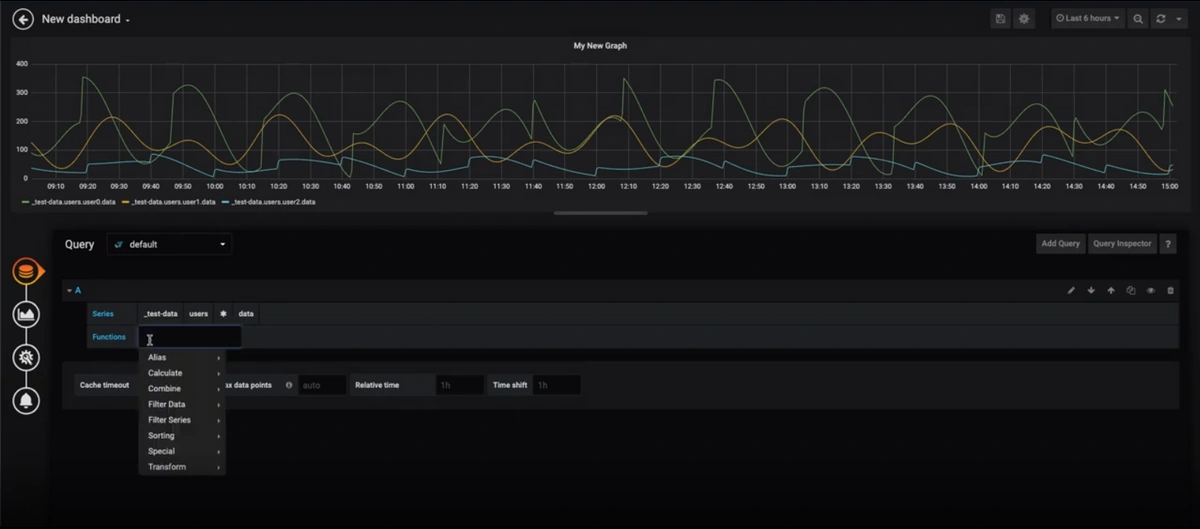Viewport: 1200px width, 529px height.
Task: Click the Add Query button
Action: point(1060,244)
